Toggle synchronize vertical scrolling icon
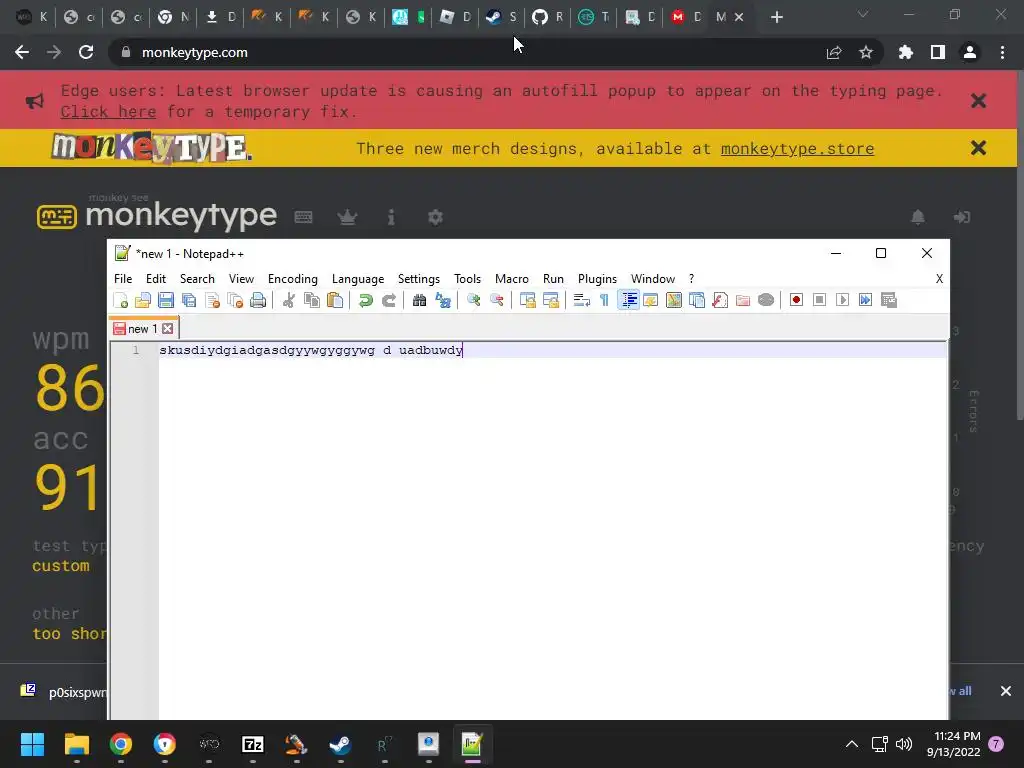The image size is (1024, 768). coord(528,300)
